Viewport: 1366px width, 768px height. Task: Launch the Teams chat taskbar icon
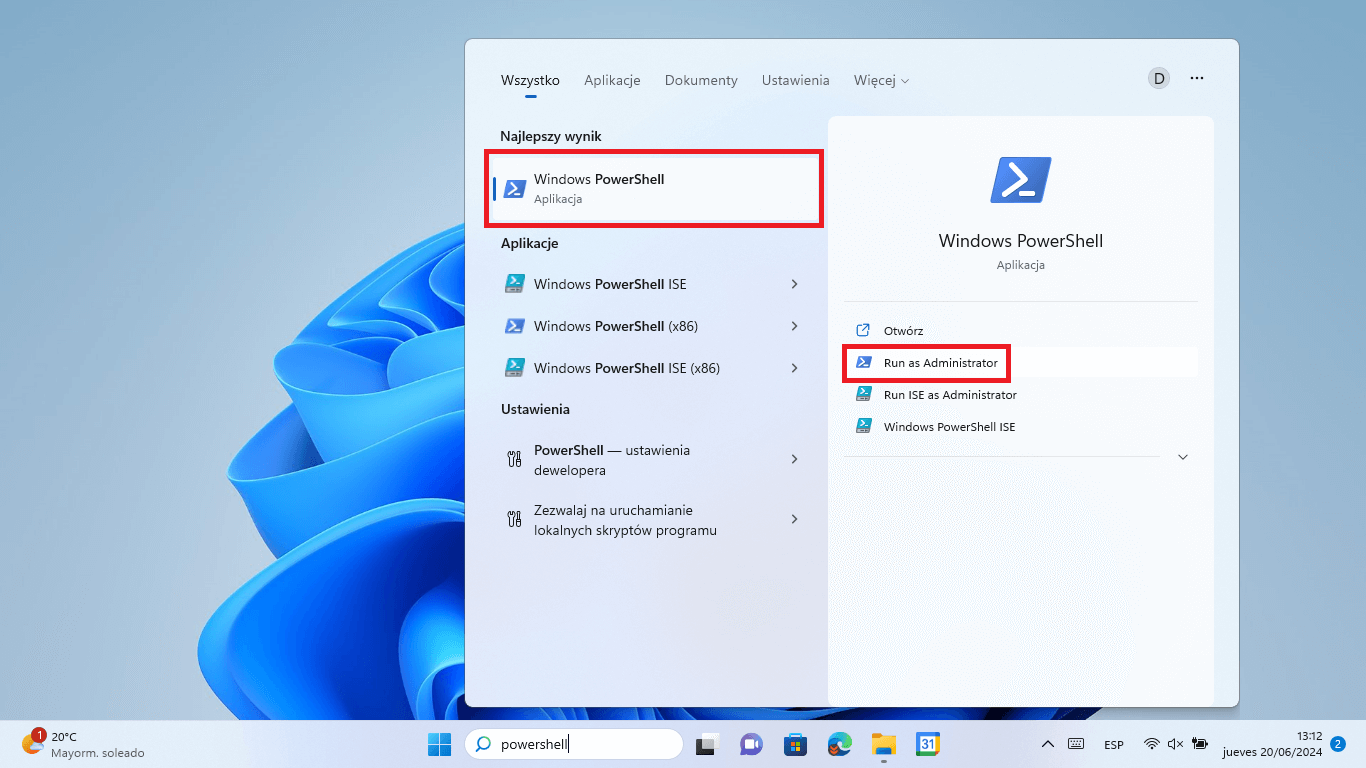point(751,744)
